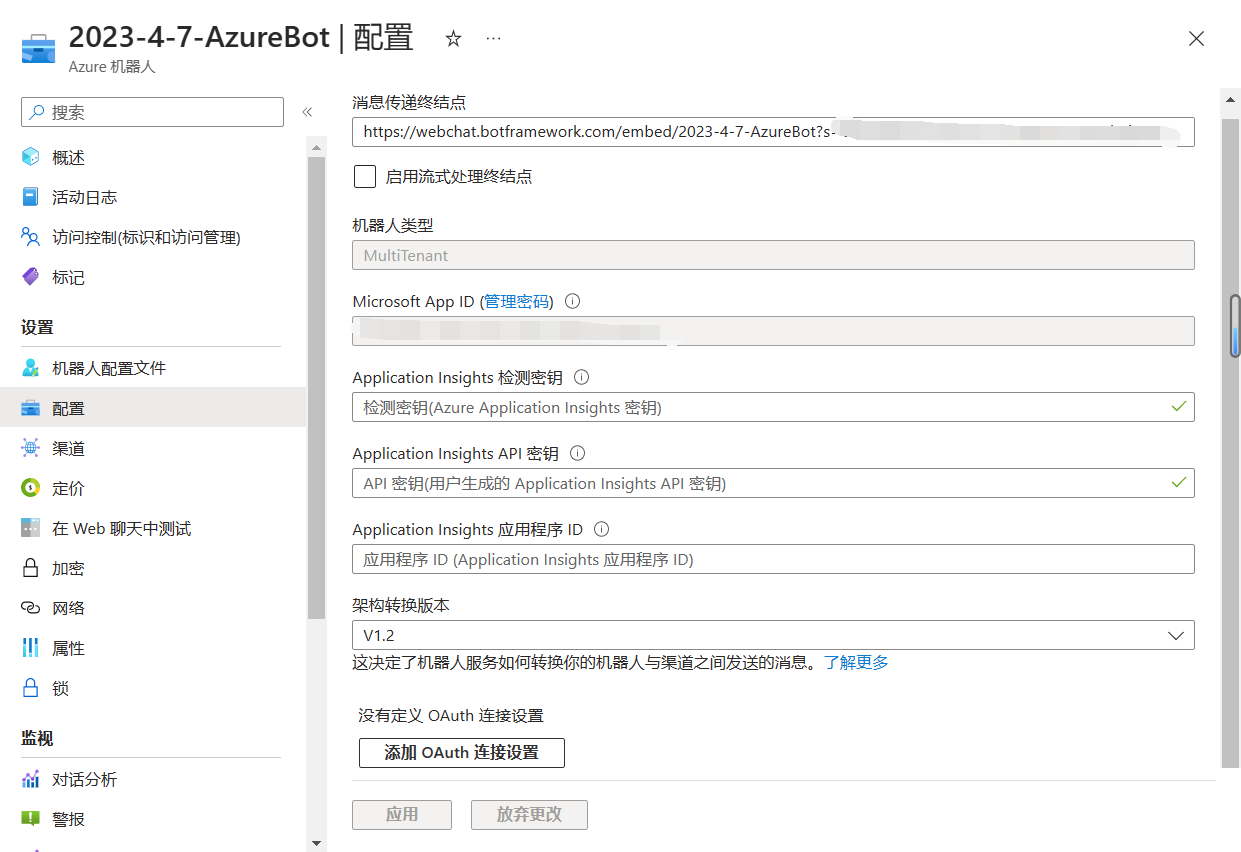The image size is (1241, 852).
Task: Open the 了解更多 link
Action: (856, 662)
